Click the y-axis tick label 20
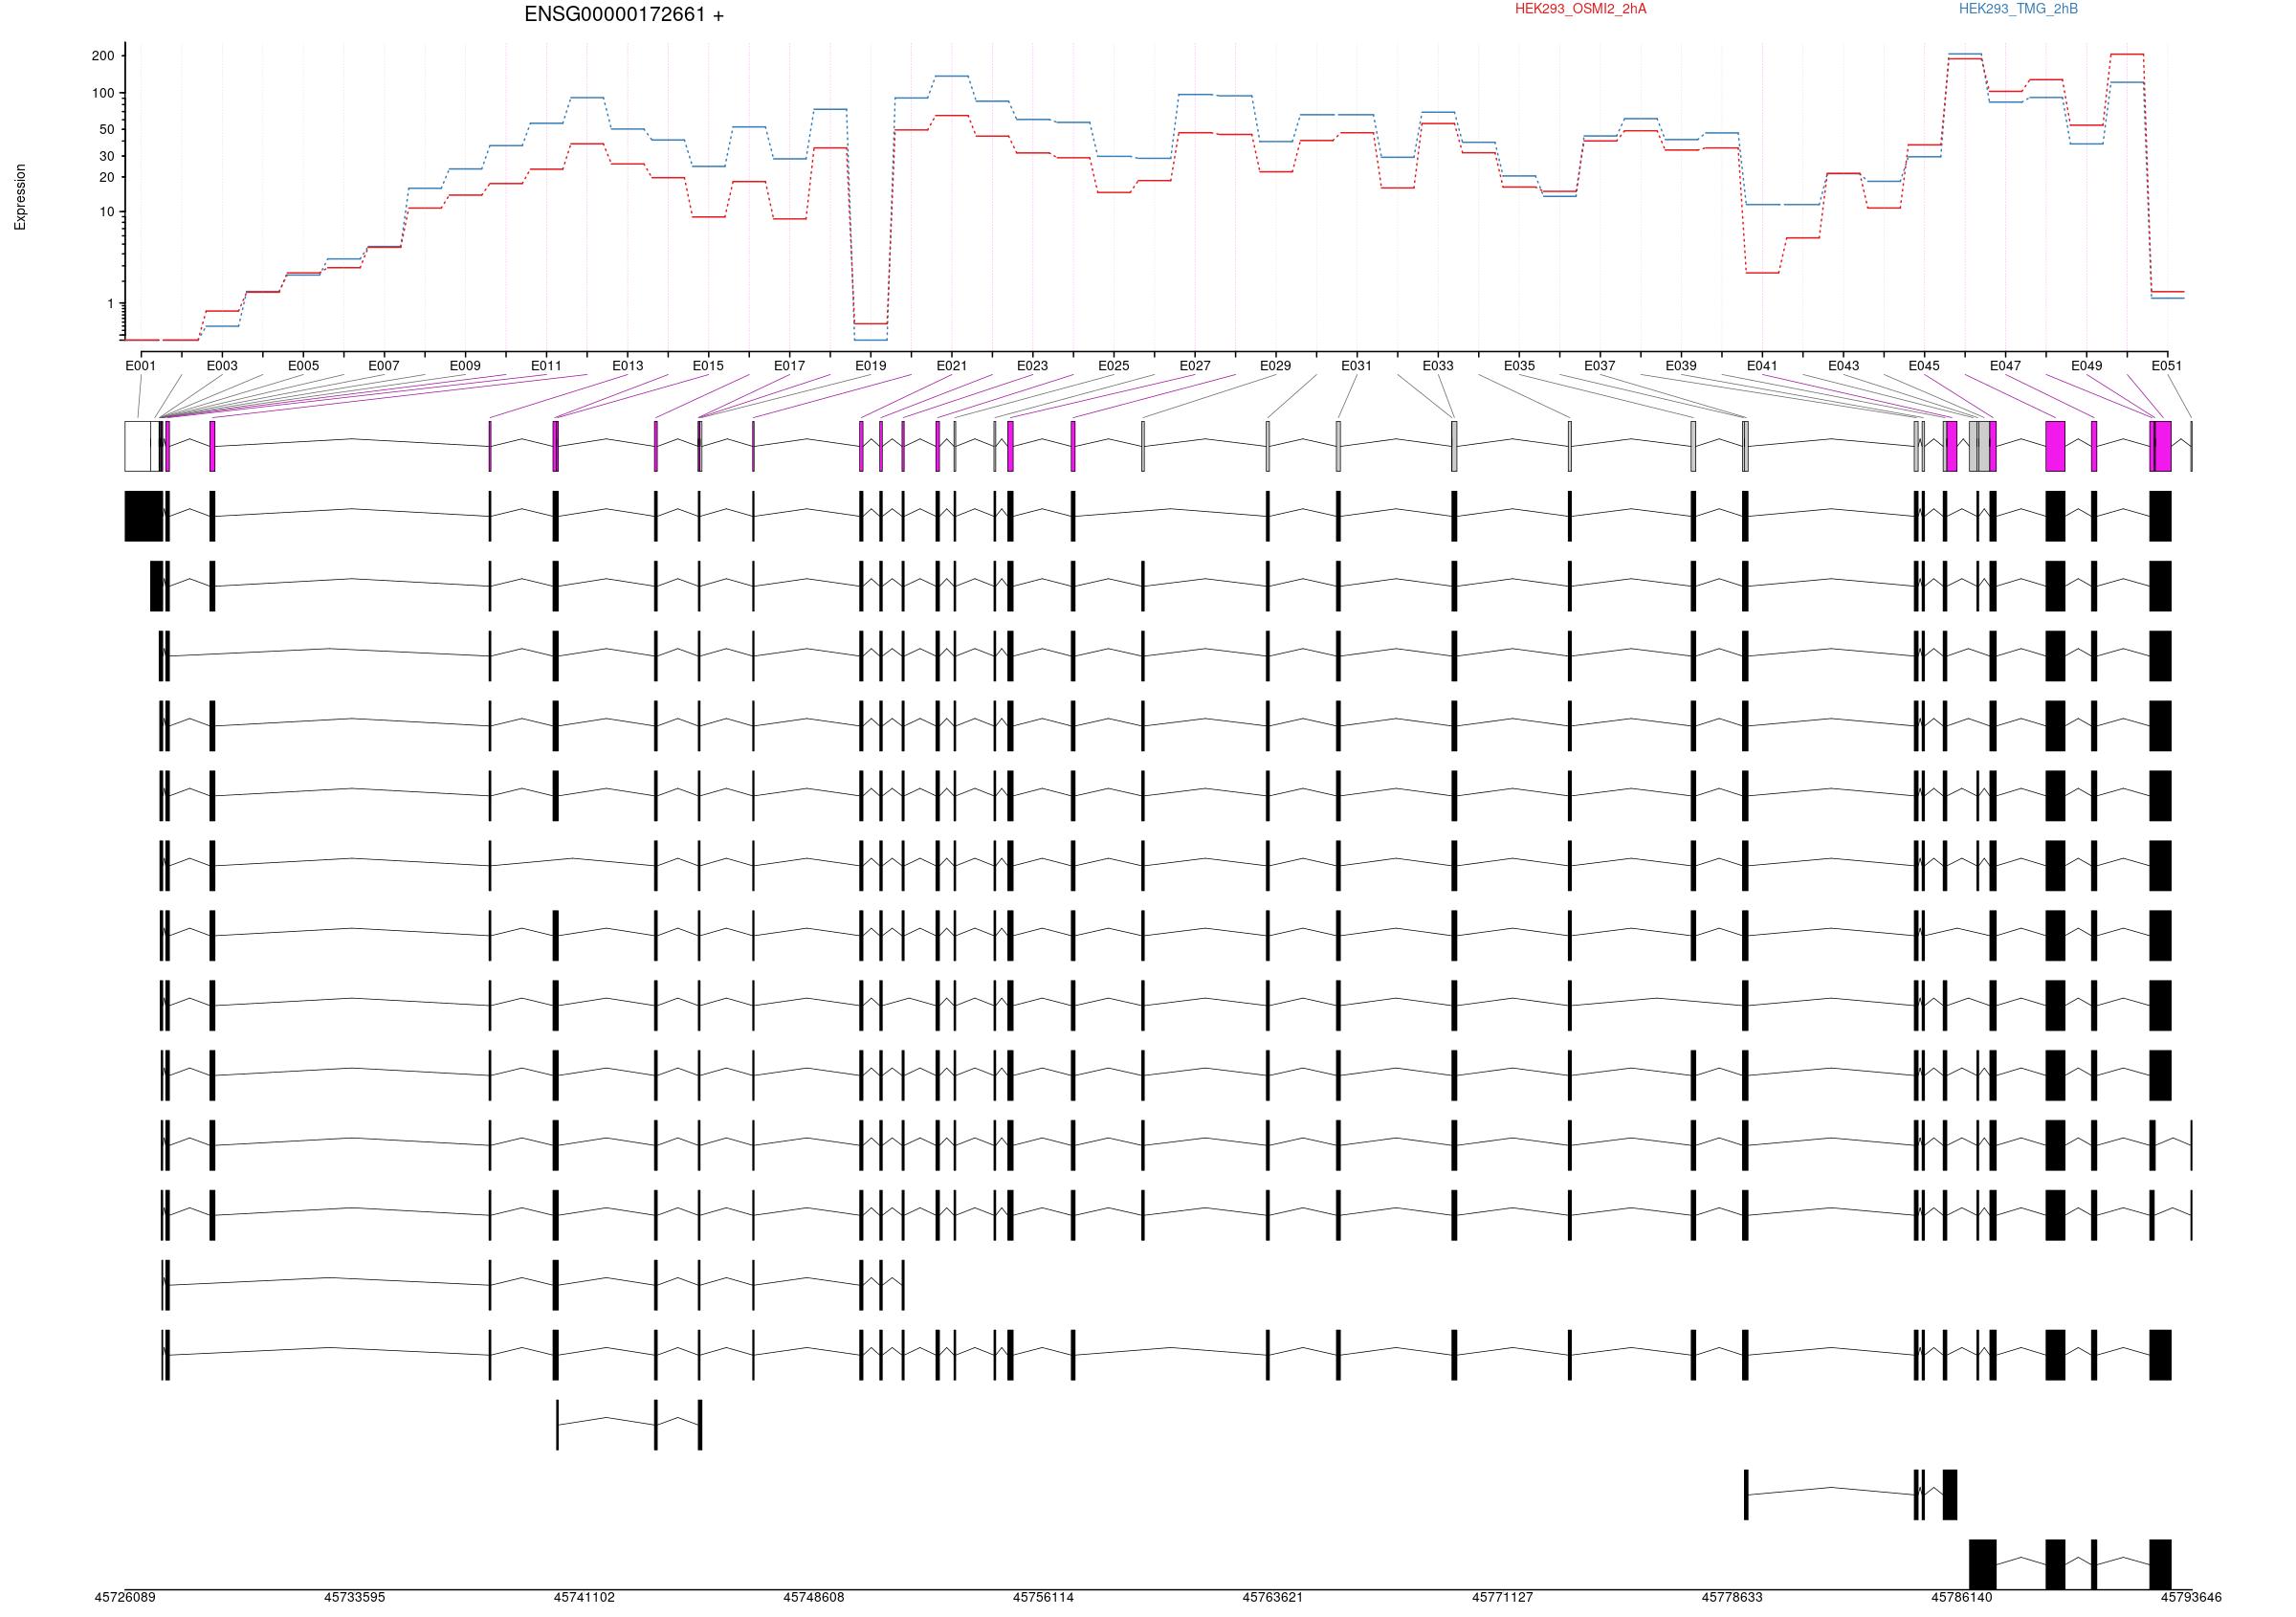2296x1617 pixels. (x=107, y=177)
